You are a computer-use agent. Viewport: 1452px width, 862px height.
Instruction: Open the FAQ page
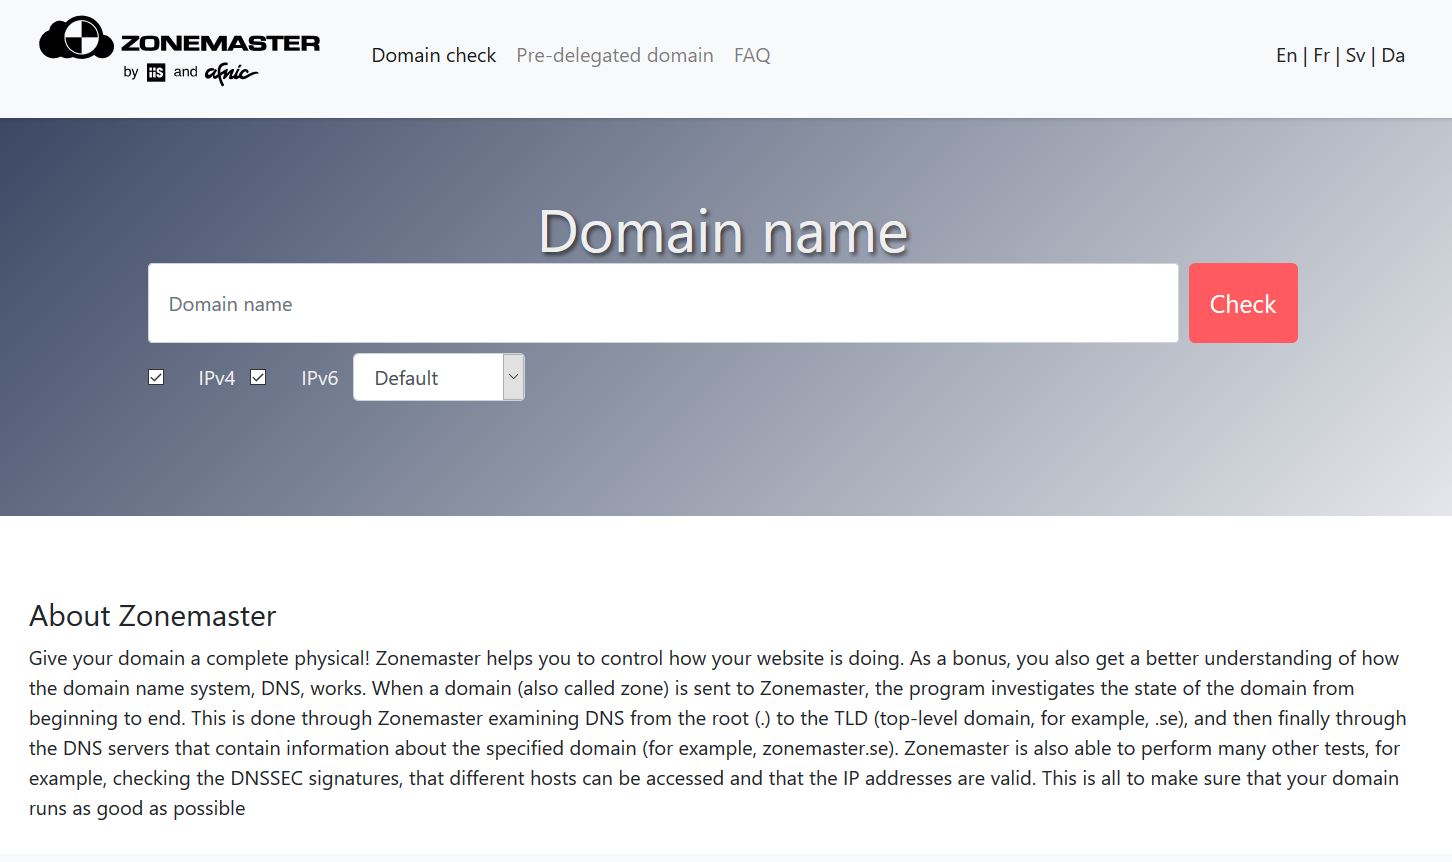[x=752, y=56]
